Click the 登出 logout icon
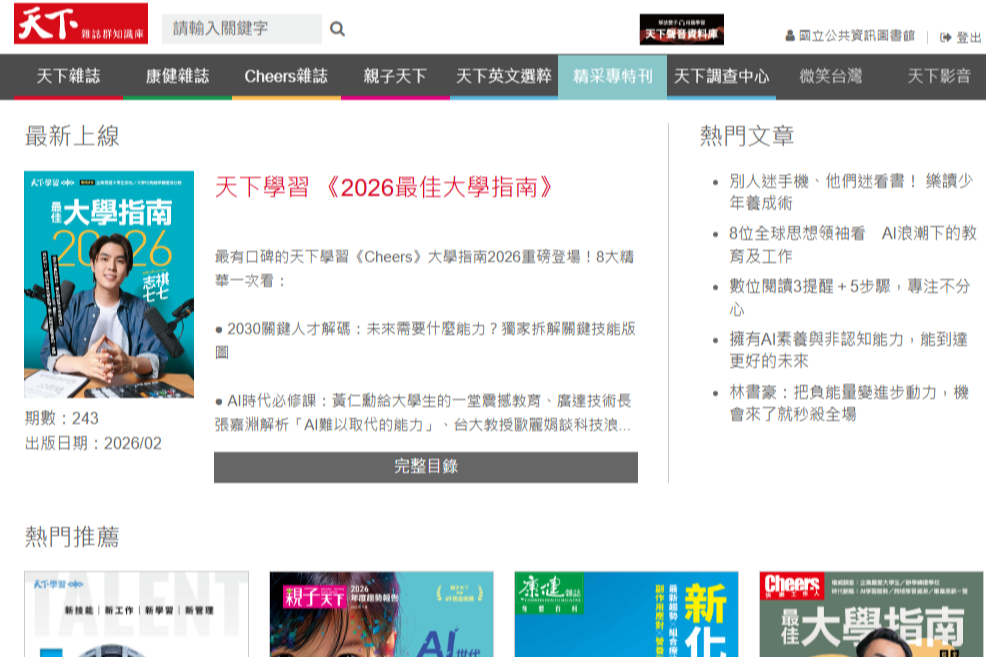 [945, 38]
